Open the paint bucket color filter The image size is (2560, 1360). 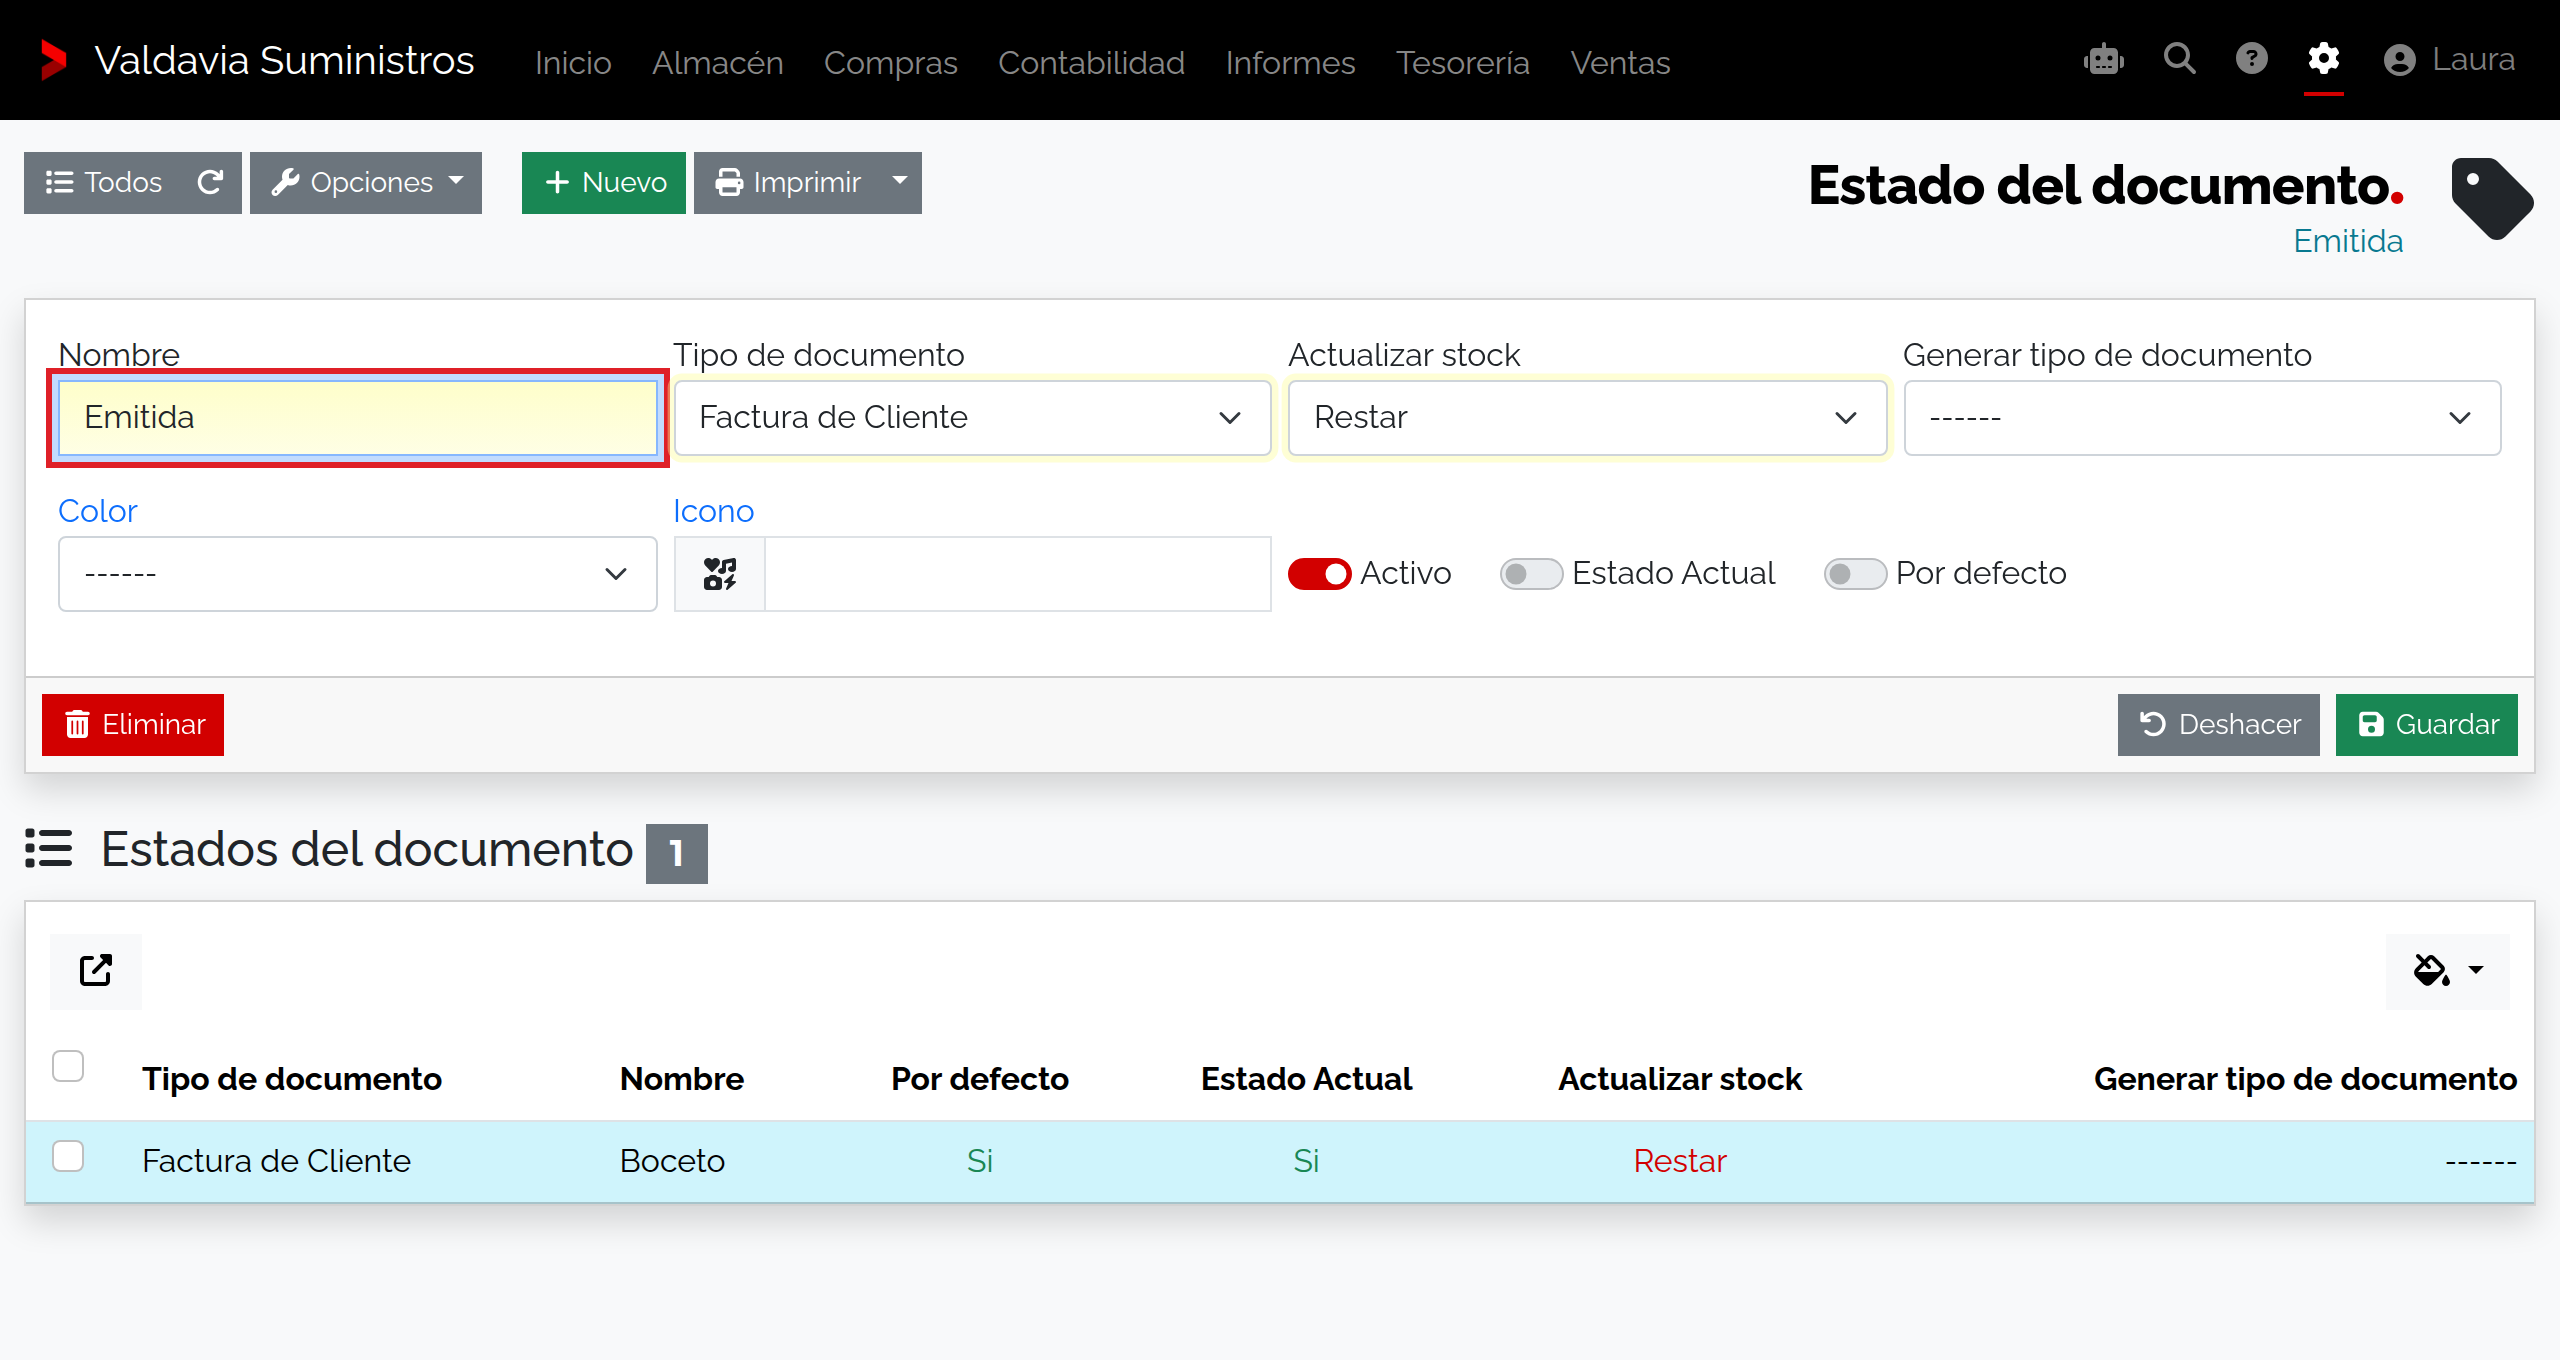[2447, 970]
